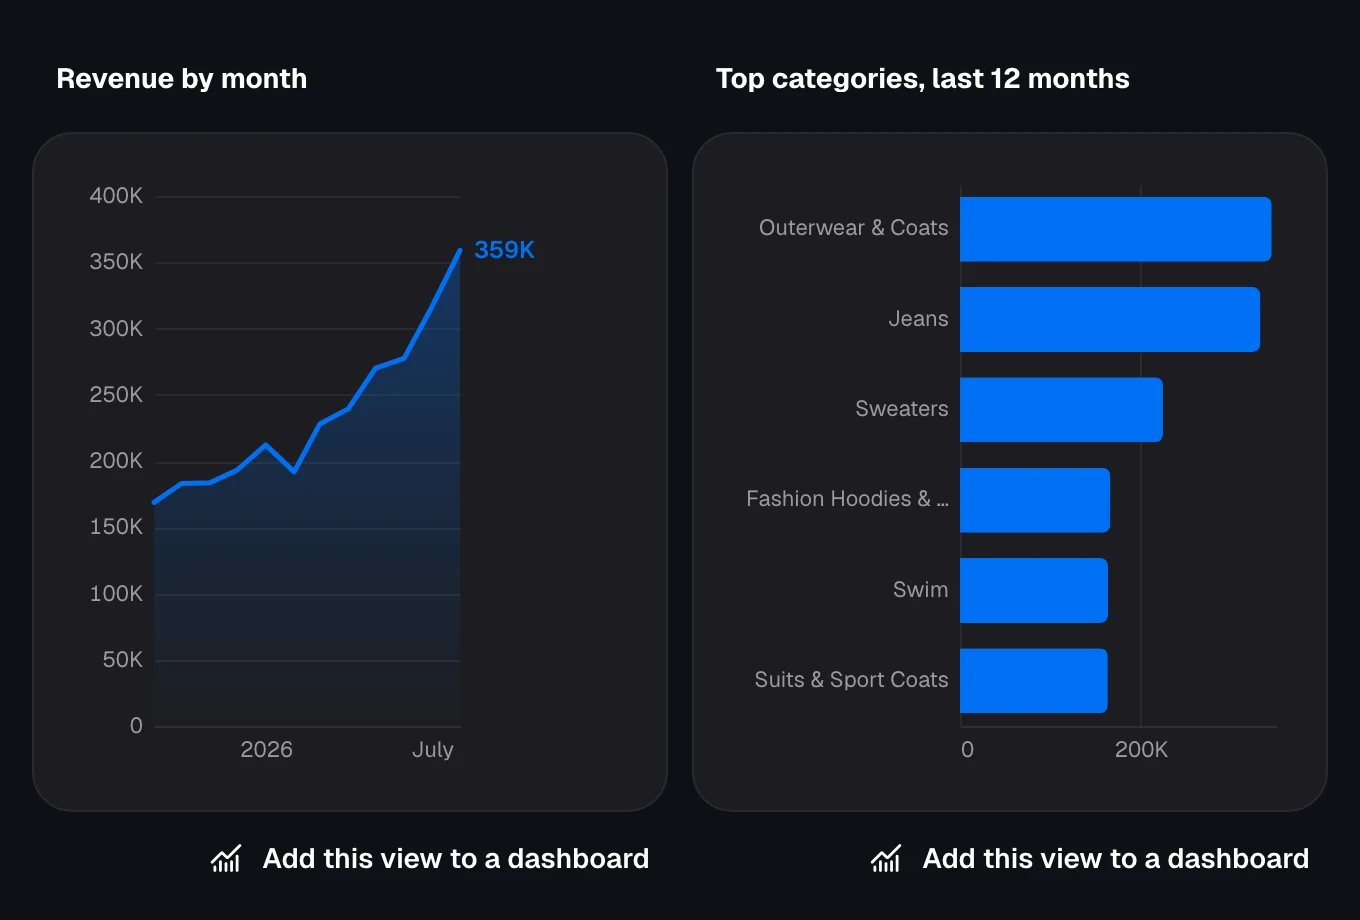
Task: Click the July x-axis label
Action: 433,750
